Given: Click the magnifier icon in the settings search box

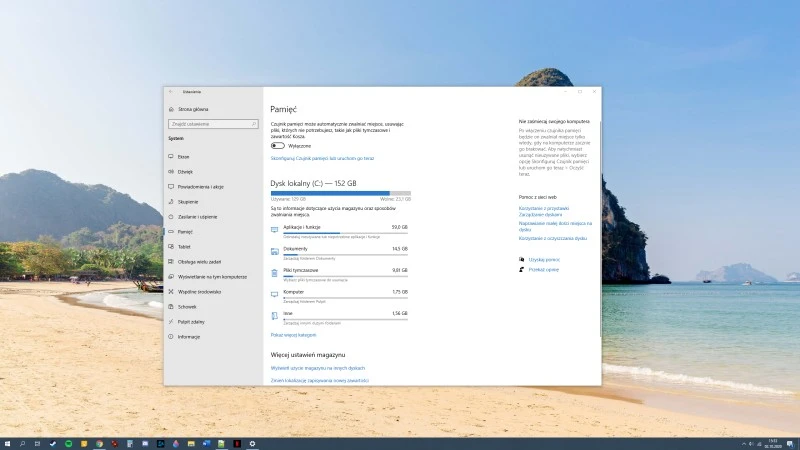Looking at the screenshot, I should click(x=254, y=124).
